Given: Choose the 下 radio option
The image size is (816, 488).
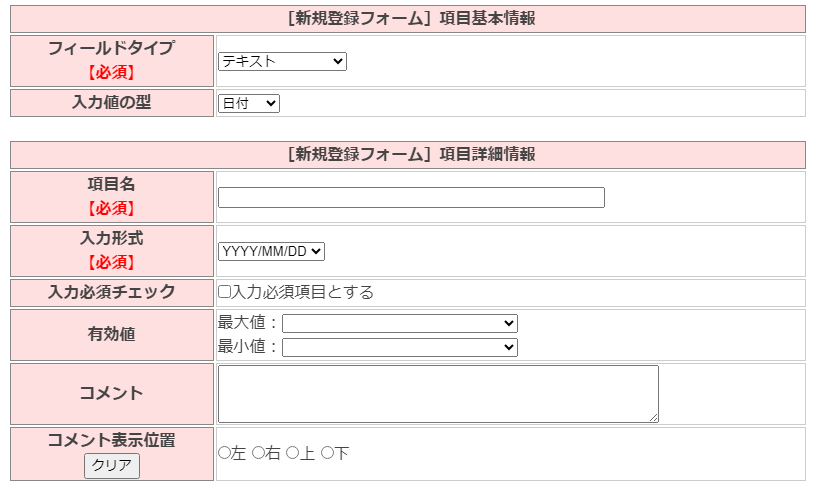Looking at the screenshot, I should 327,453.
